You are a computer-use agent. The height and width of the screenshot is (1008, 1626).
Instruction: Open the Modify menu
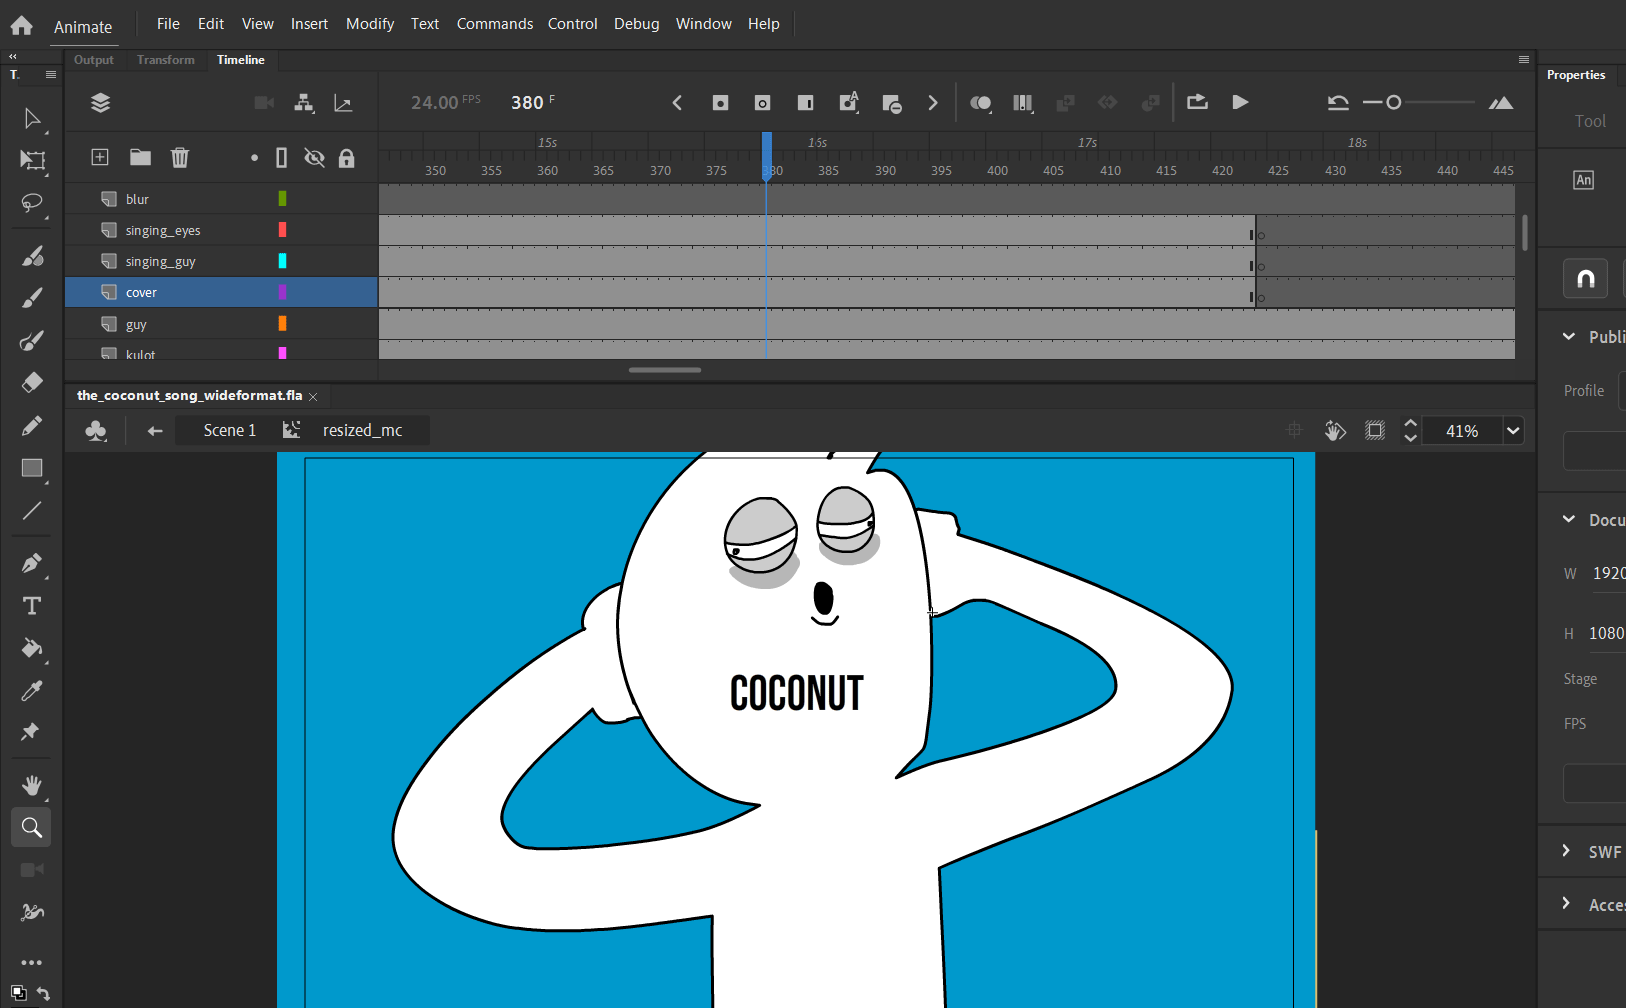tap(370, 24)
